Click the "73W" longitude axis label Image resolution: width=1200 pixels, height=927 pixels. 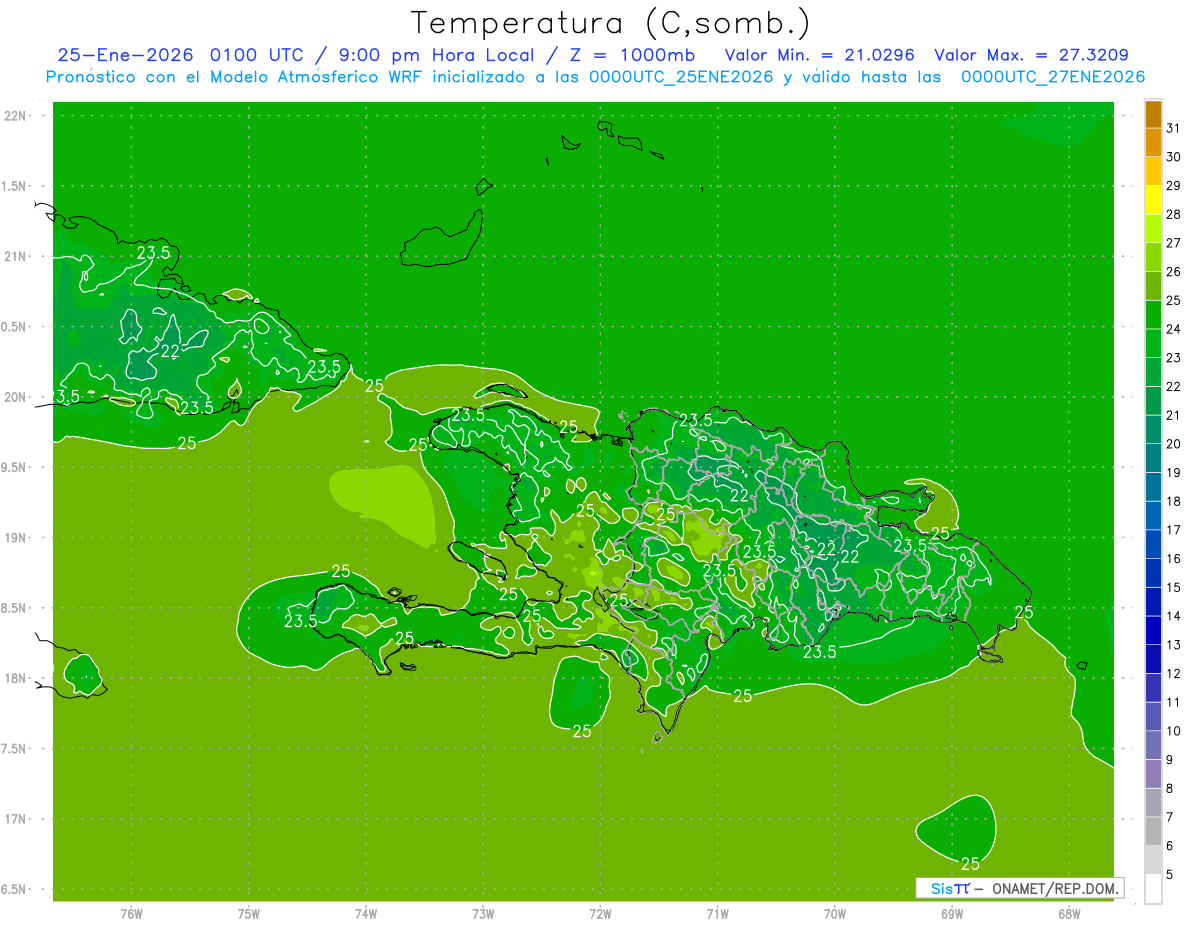(483, 913)
